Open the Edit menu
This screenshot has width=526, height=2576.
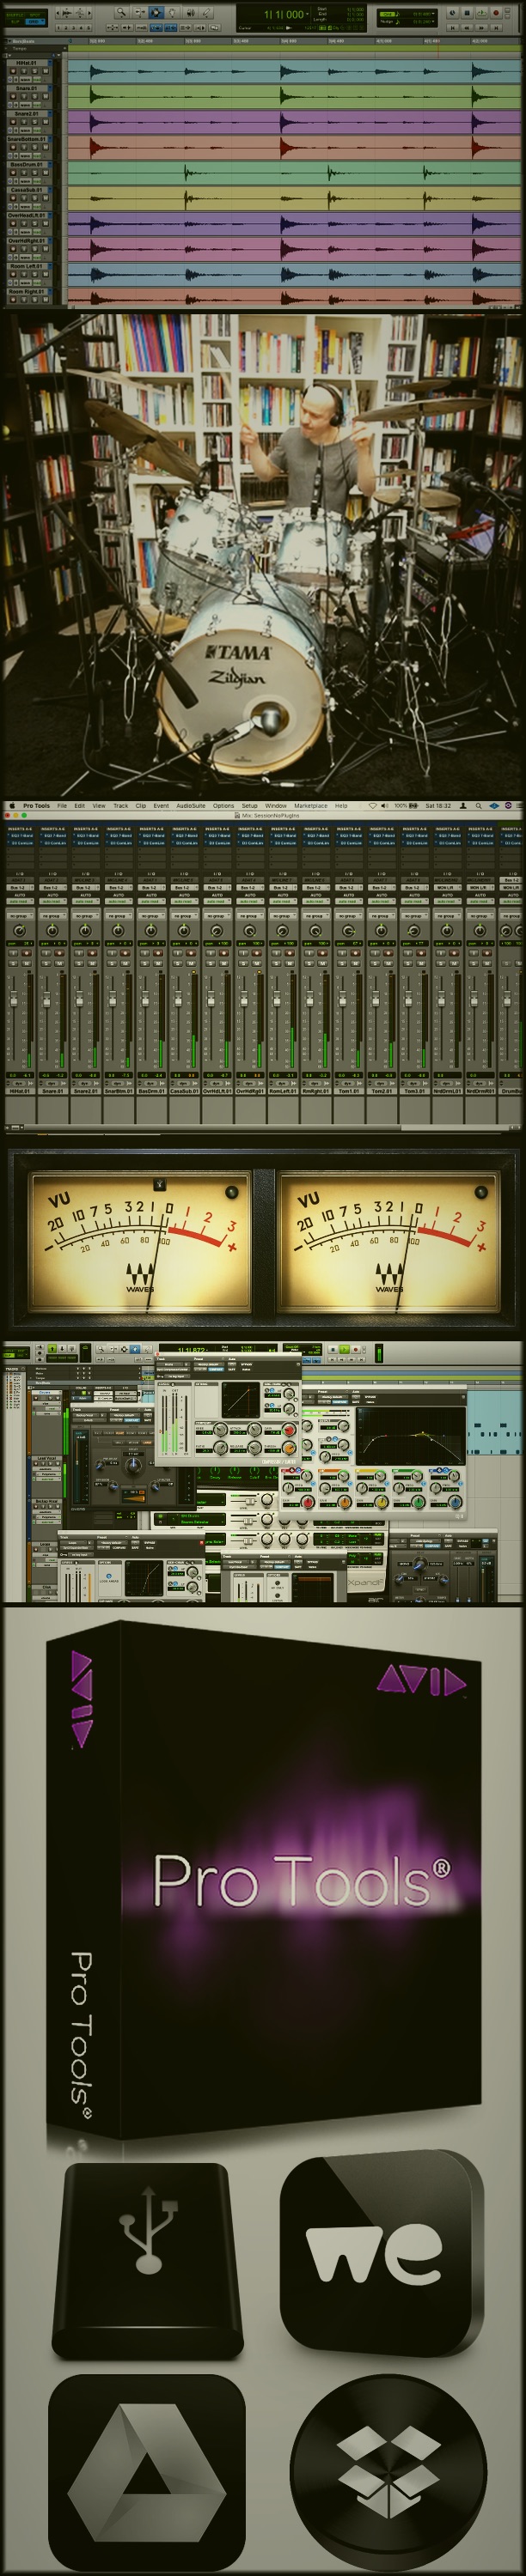pyautogui.click(x=79, y=805)
